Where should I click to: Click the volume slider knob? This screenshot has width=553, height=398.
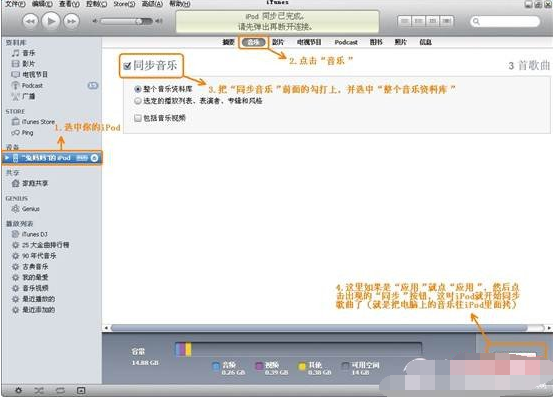[139, 21]
